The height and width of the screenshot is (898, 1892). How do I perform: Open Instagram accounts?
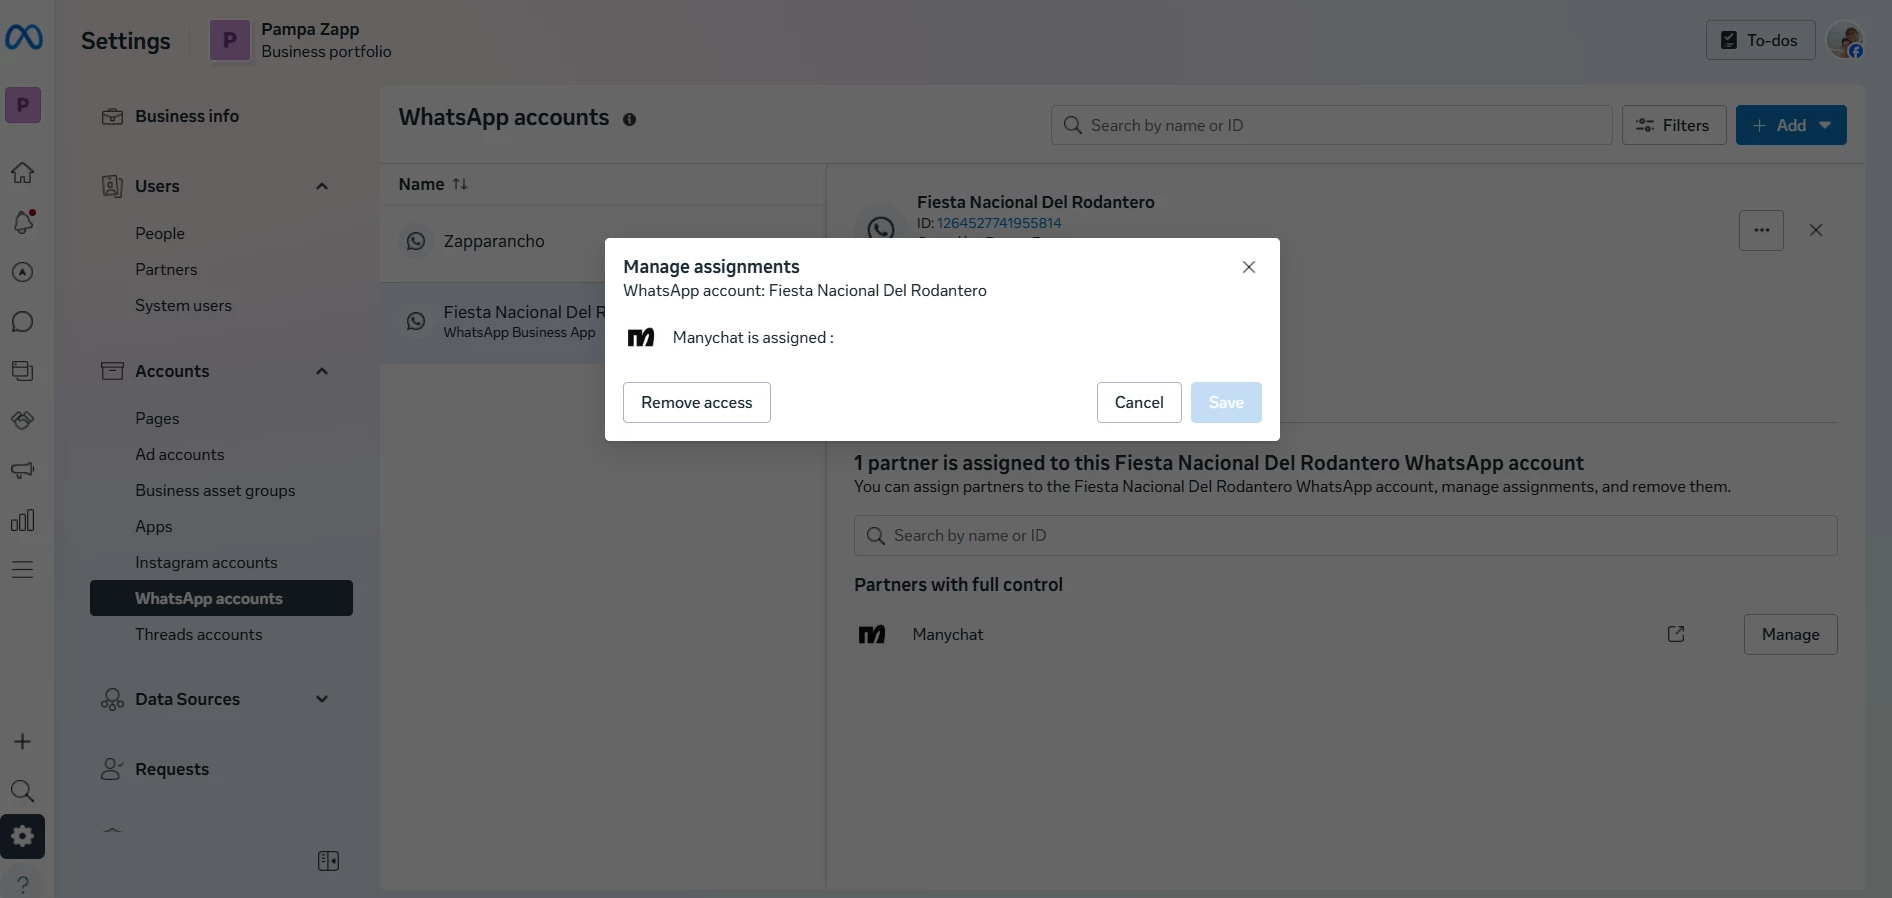(206, 562)
